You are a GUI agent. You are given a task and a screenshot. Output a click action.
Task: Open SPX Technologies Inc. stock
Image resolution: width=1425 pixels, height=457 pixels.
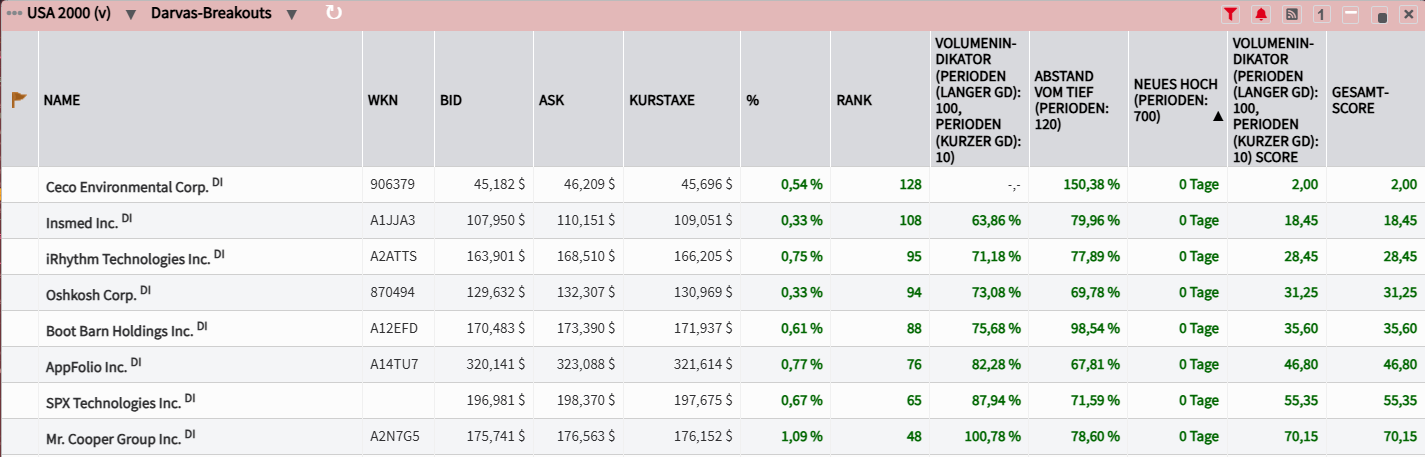tap(113, 402)
